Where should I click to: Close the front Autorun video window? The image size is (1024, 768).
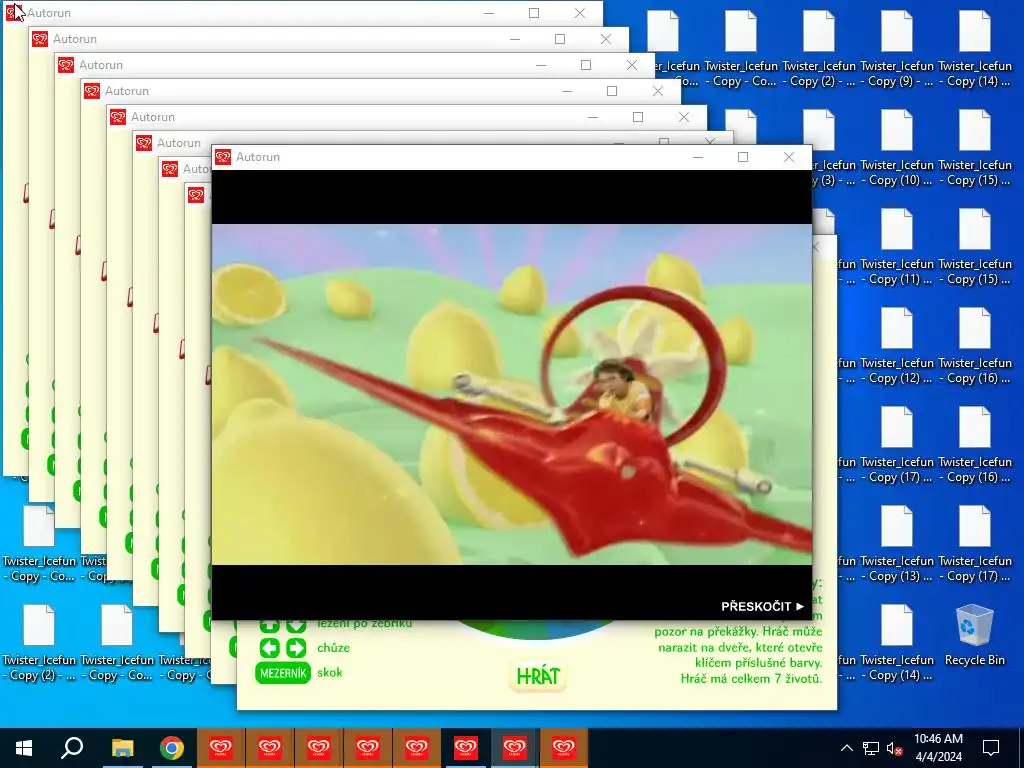pyautogui.click(x=789, y=157)
